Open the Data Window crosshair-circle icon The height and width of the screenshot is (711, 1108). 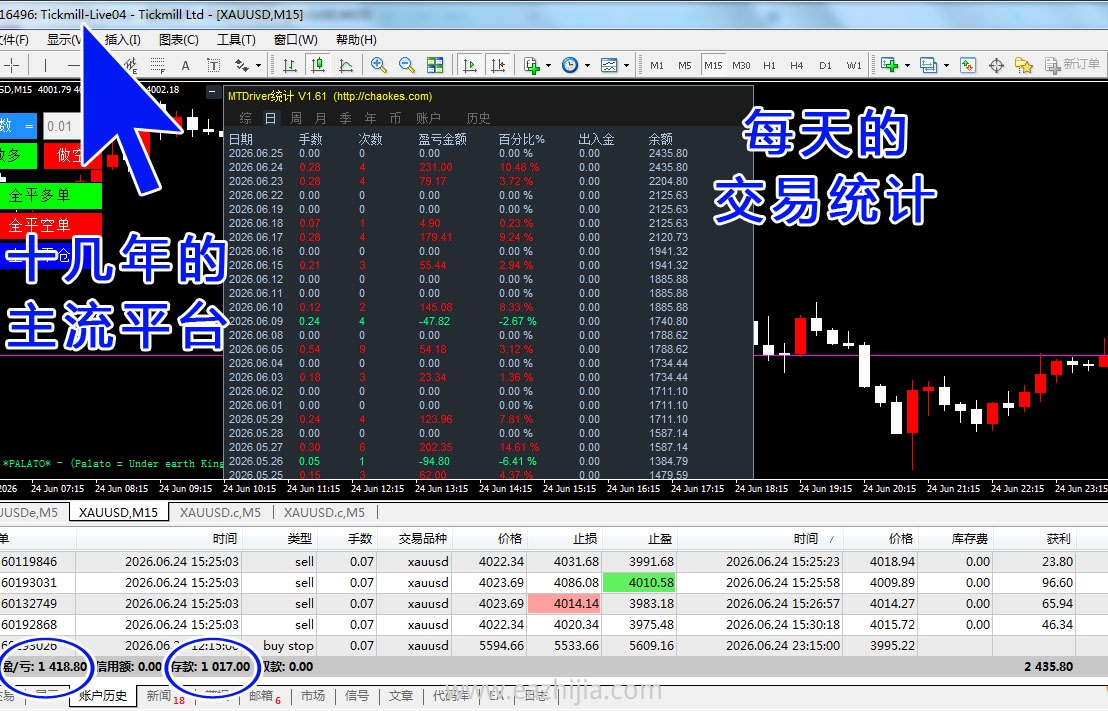tap(996, 66)
